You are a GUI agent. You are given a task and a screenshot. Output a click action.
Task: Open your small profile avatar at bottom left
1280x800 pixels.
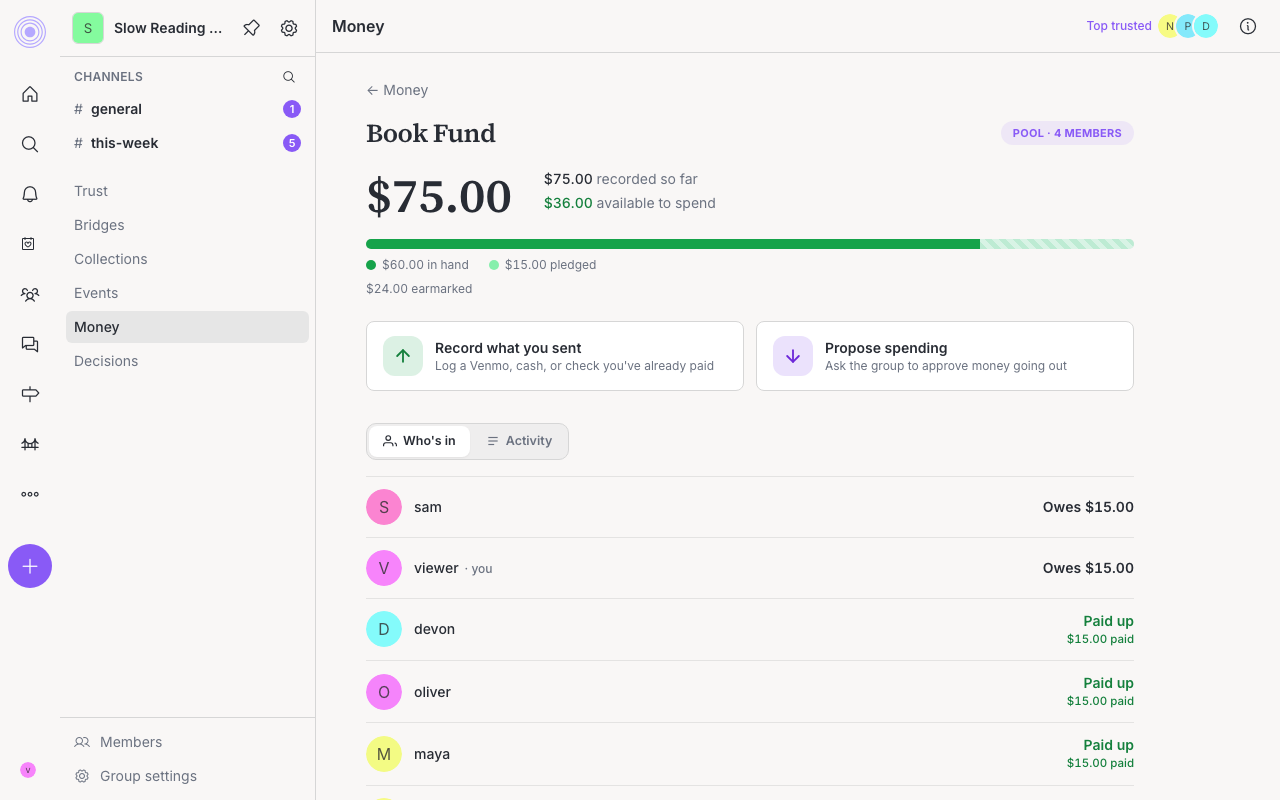point(28,770)
